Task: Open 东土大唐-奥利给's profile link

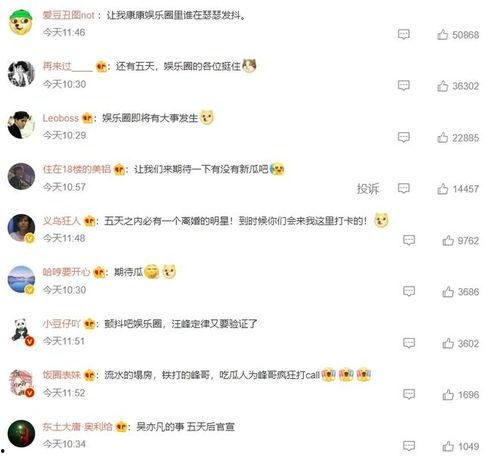Action: tap(77, 426)
